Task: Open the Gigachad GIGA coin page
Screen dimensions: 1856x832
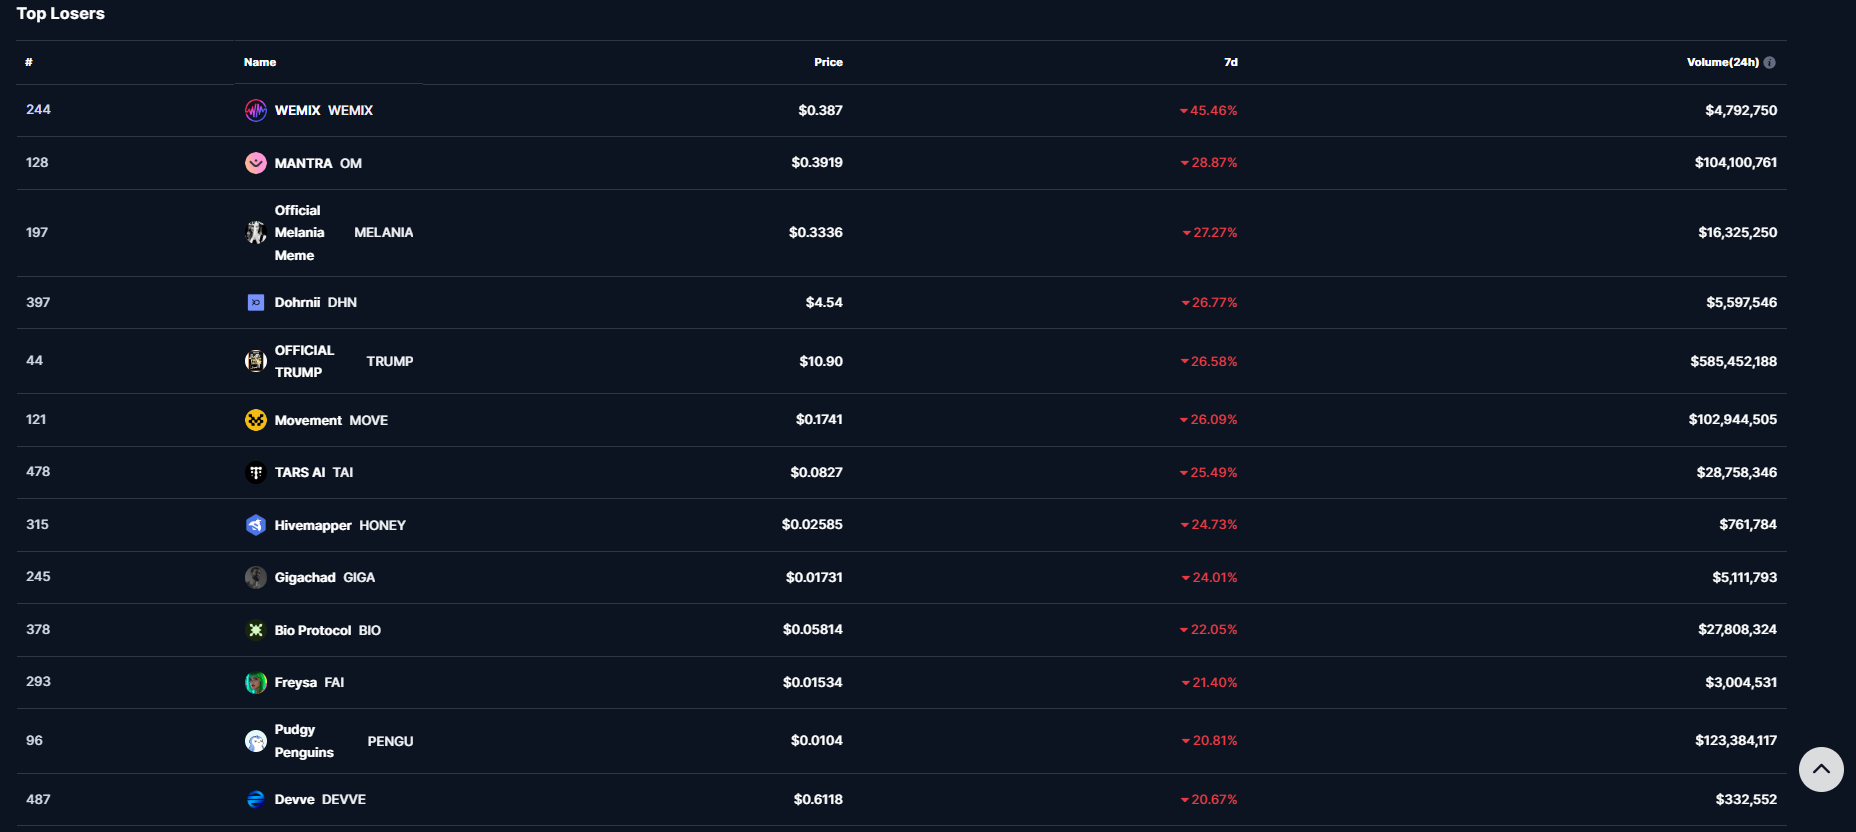Action: 305,577
